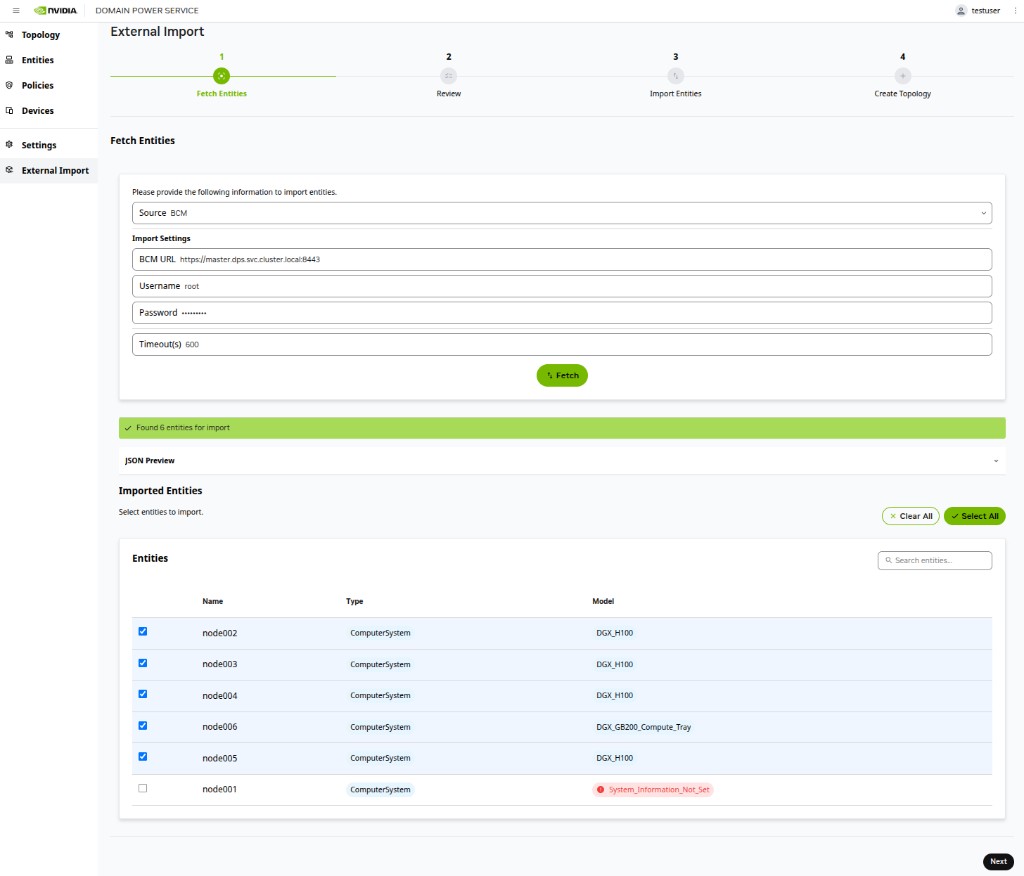Click the node006 name cell
Screen dimensions: 1024x876
[219, 727]
